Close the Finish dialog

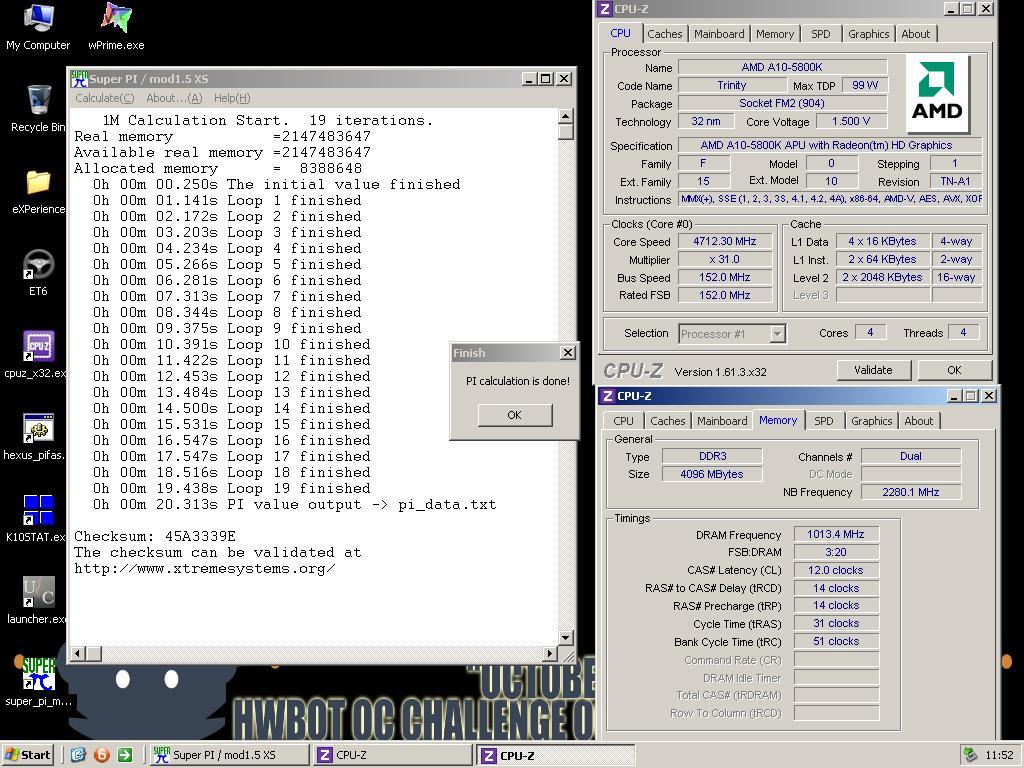(568, 353)
